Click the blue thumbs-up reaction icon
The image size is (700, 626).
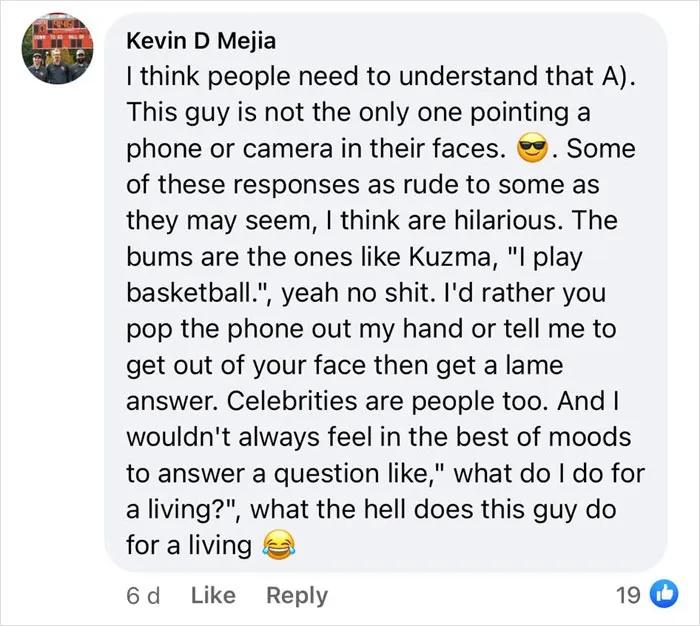tap(664, 594)
